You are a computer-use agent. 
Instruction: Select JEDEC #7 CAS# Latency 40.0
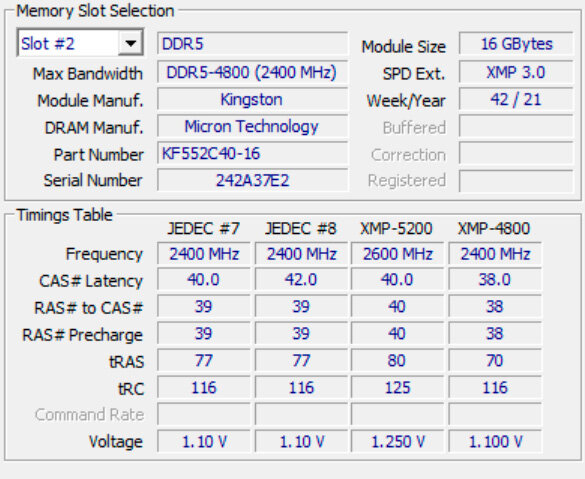tap(204, 279)
